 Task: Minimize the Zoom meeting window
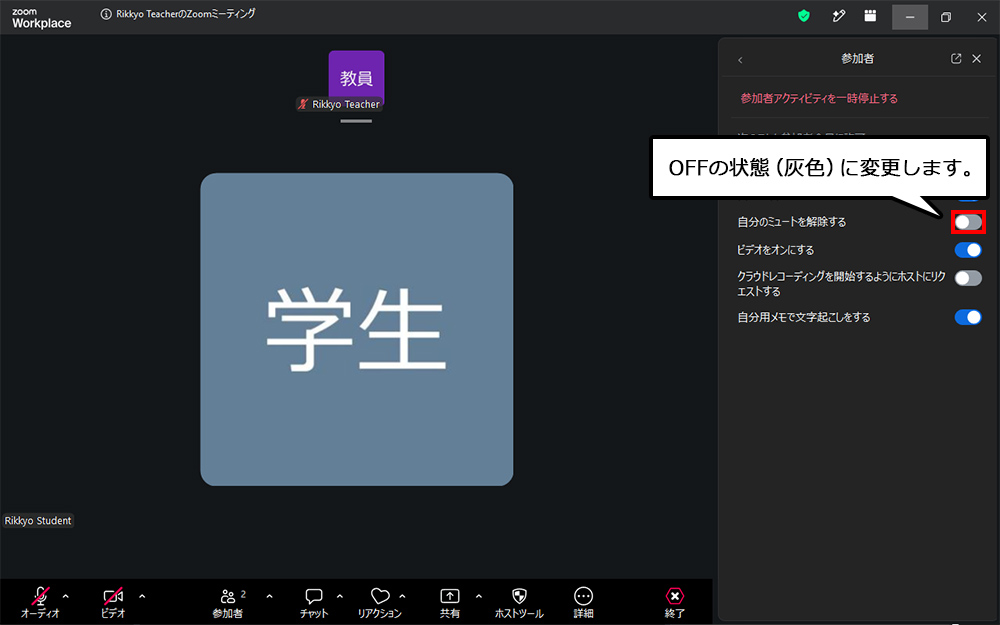coord(909,17)
